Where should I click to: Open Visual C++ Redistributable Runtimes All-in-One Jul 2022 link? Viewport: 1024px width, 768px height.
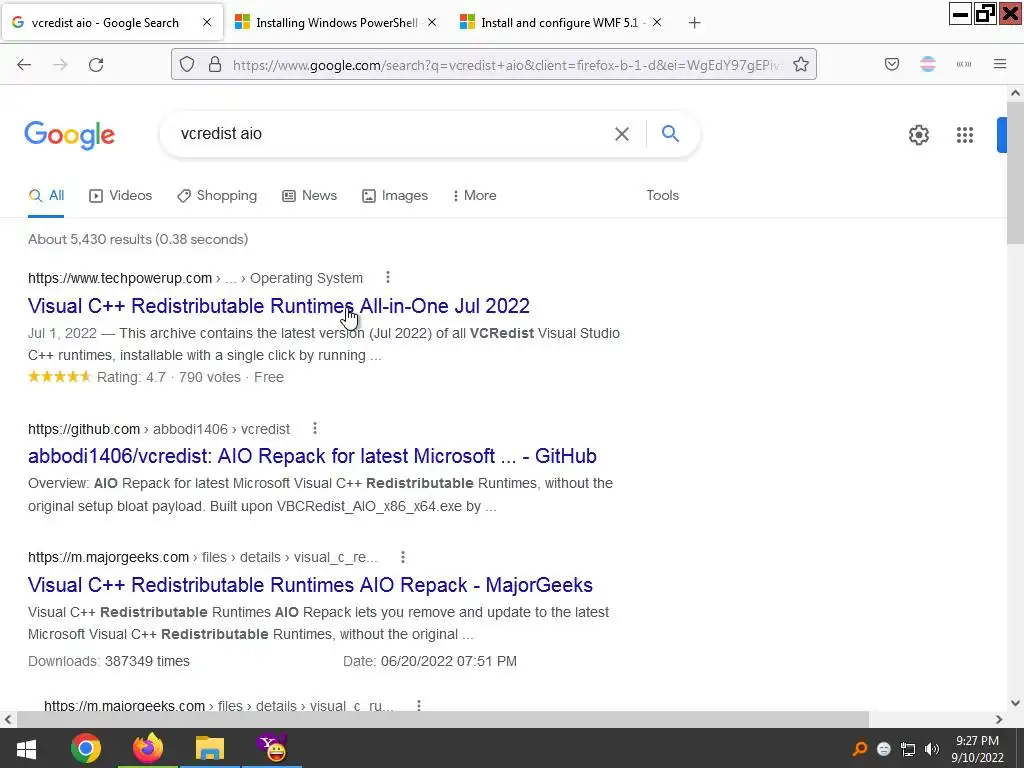click(279, 306)
